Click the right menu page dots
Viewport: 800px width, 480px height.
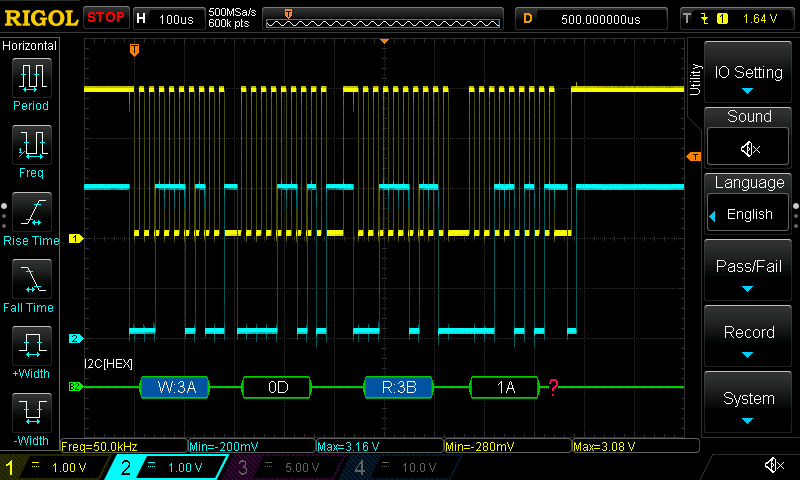(x=796, y=215)
